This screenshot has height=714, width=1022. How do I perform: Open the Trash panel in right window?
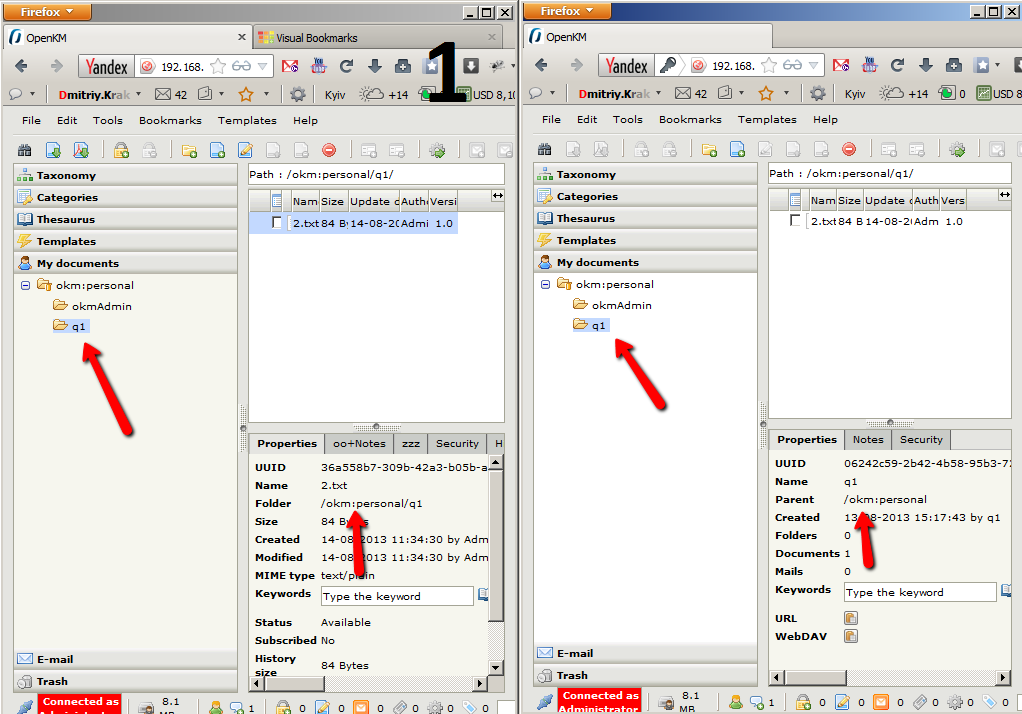click(x=572, y=675)
